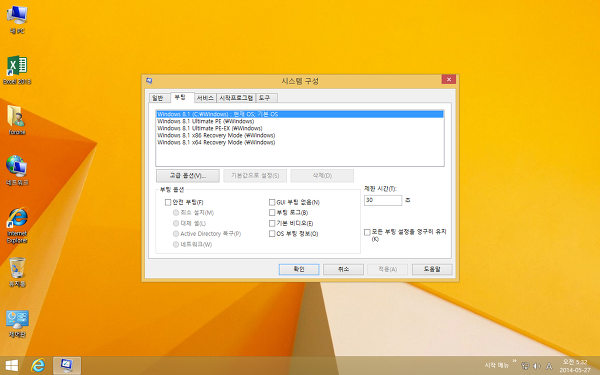Choose the 최소 설치(M) radio option
This screenshot has height=375, width=600.
click(x=176, y=212)
